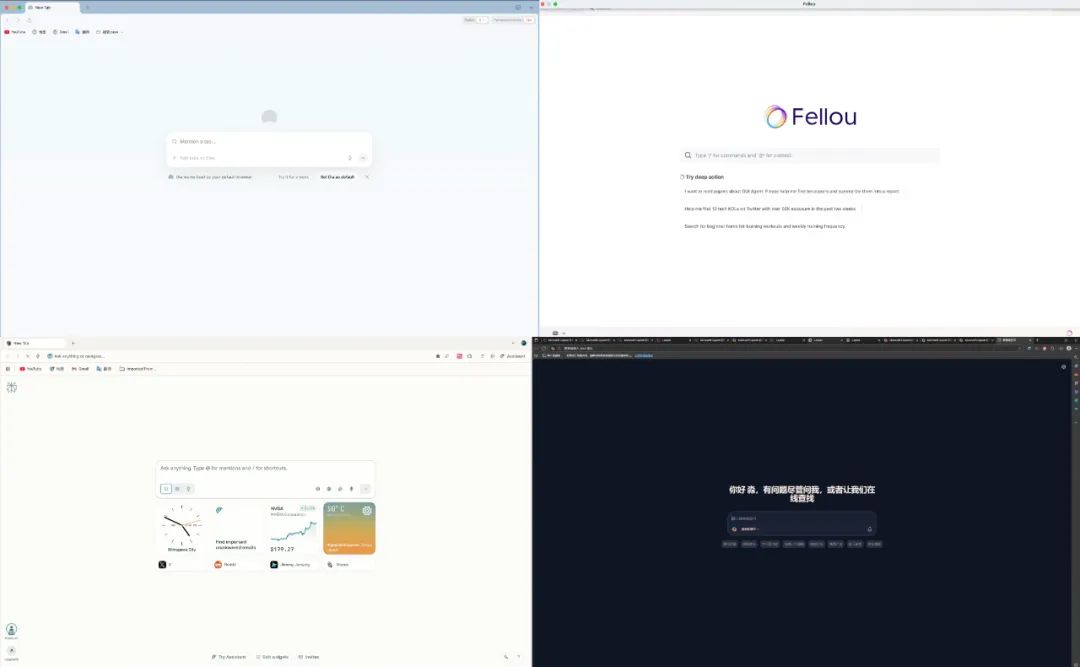Click the pink extension icon in Comet's toolbar
This screenshot has width=1080, height=667.
click(459, 356)
